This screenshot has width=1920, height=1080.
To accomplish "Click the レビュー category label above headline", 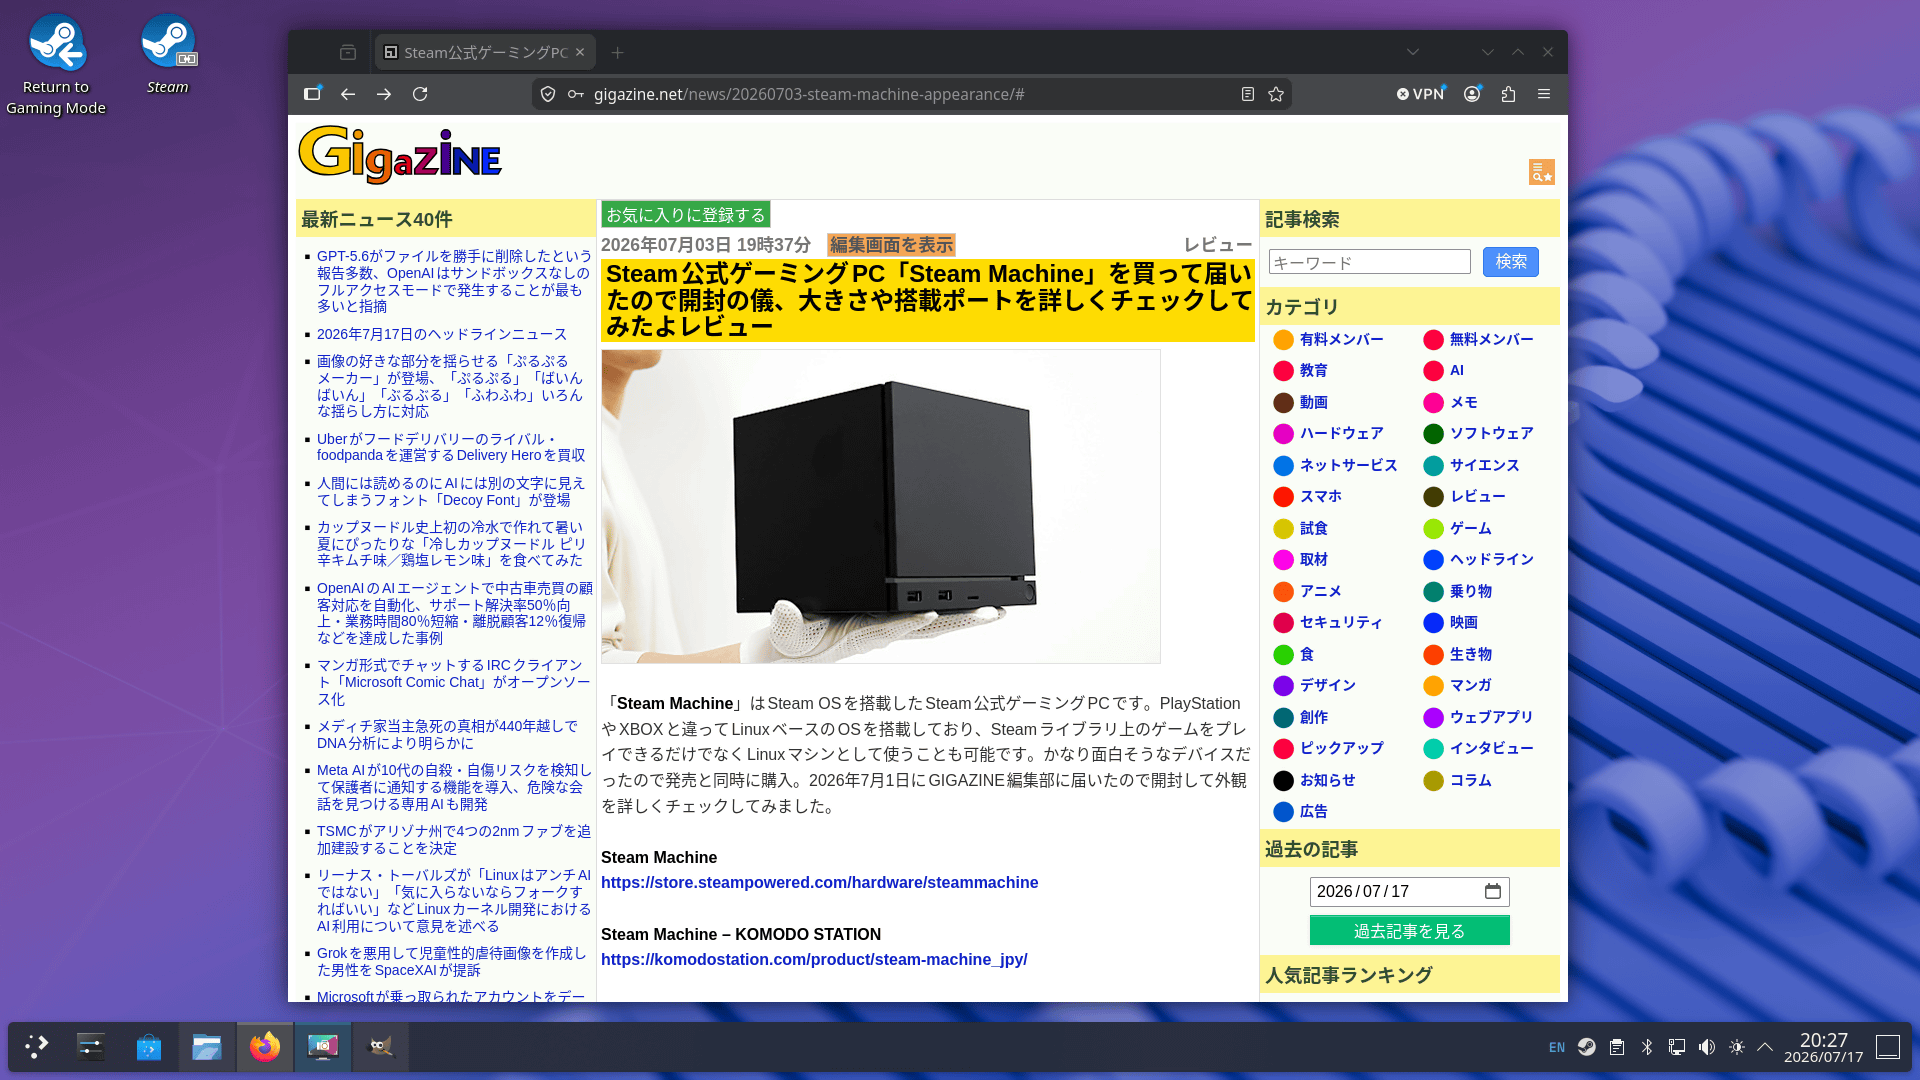I will pos(1218,245).
